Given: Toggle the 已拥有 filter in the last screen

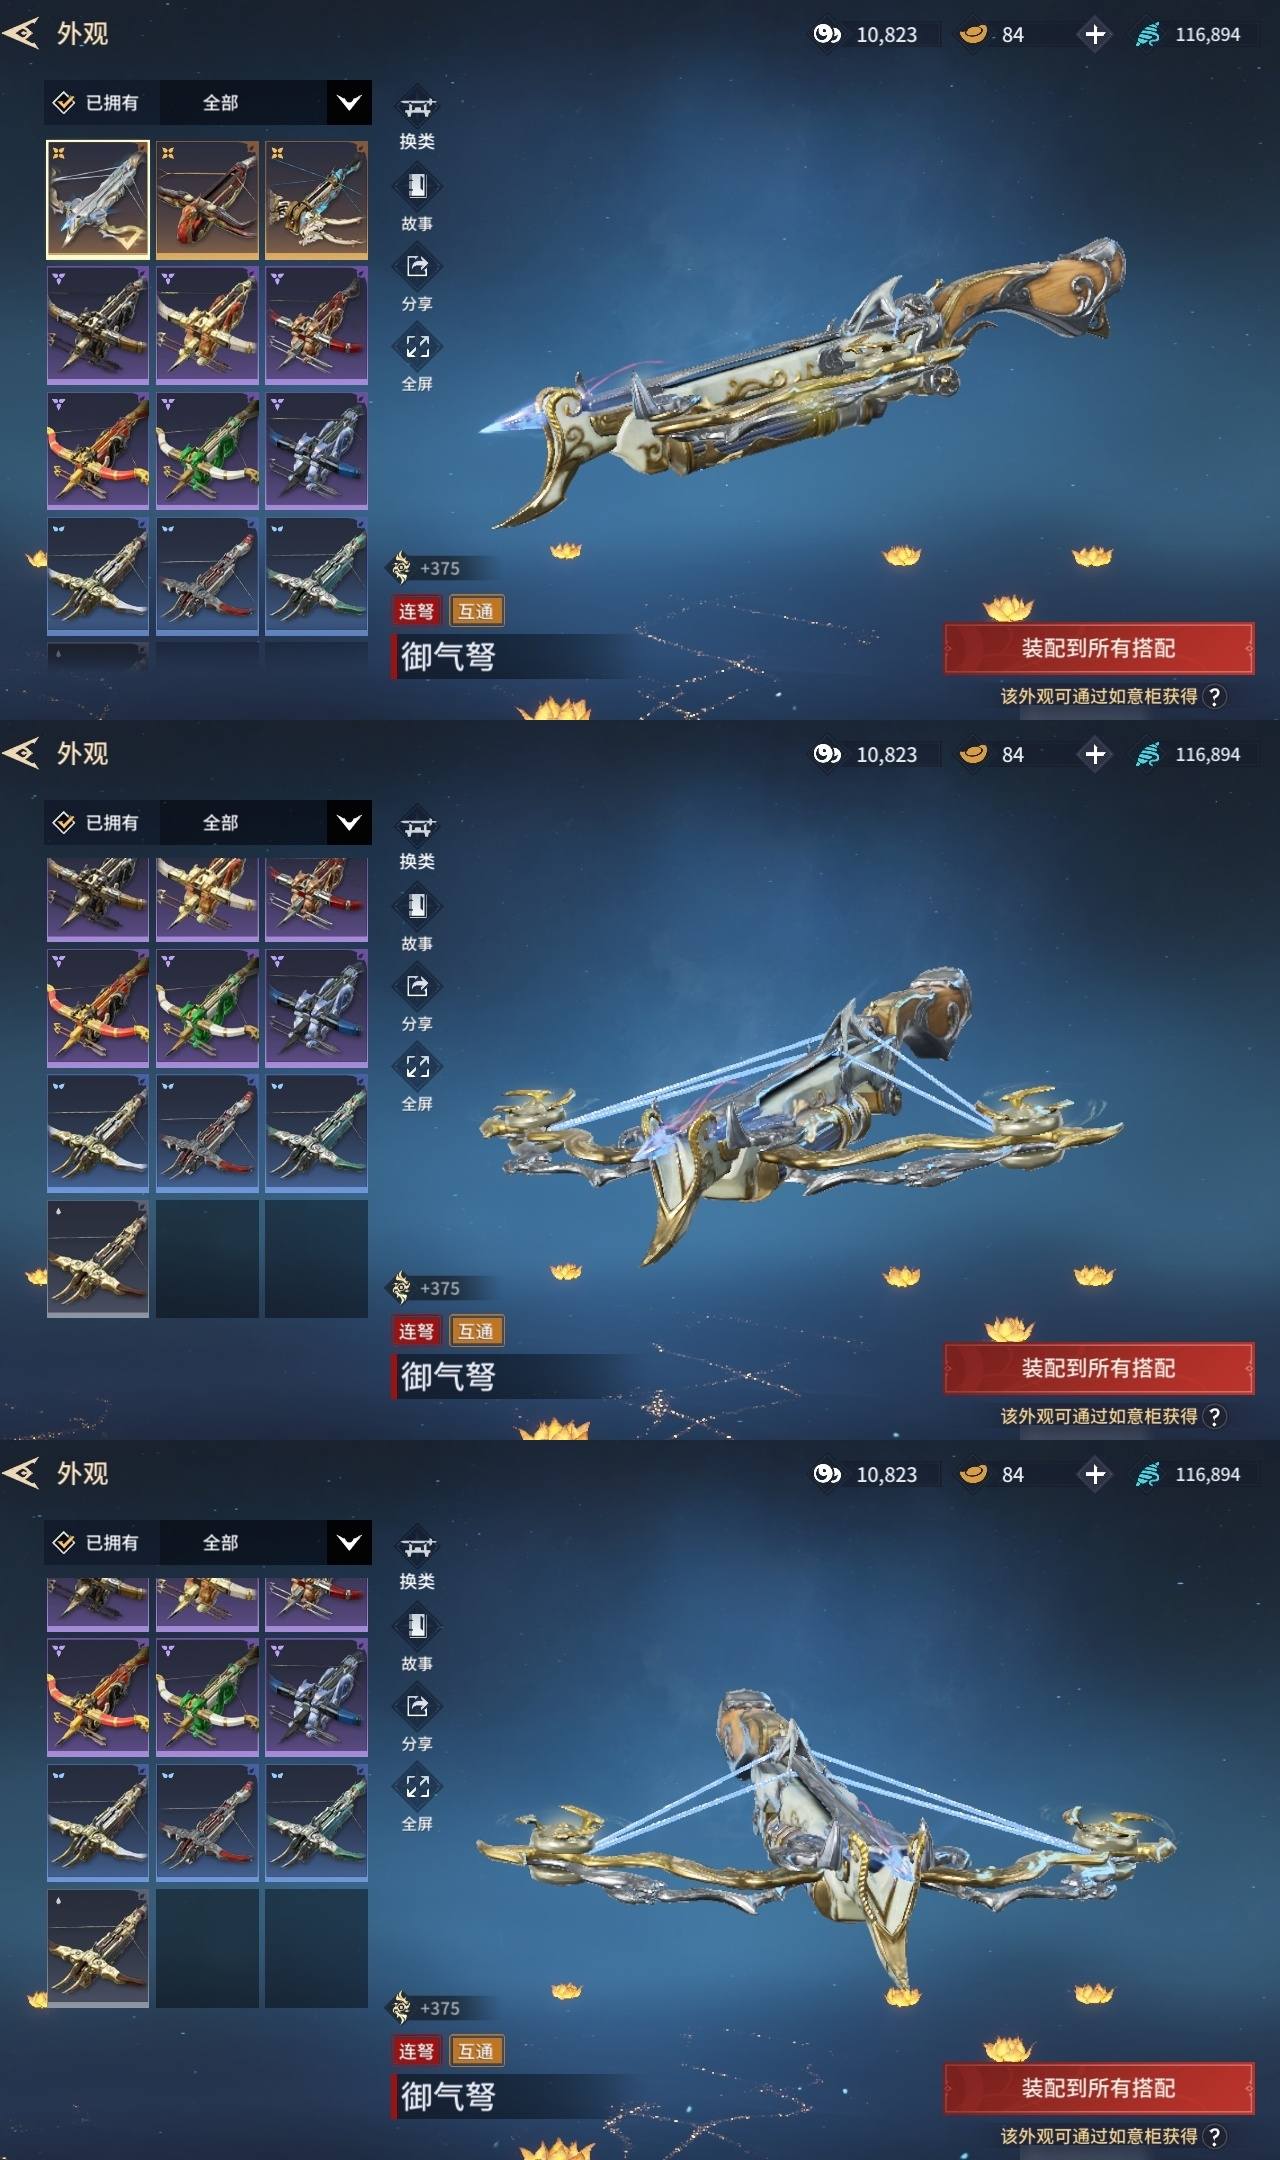Looking at the screenshot, I should pyautogui.click(x=97, y=1543).
